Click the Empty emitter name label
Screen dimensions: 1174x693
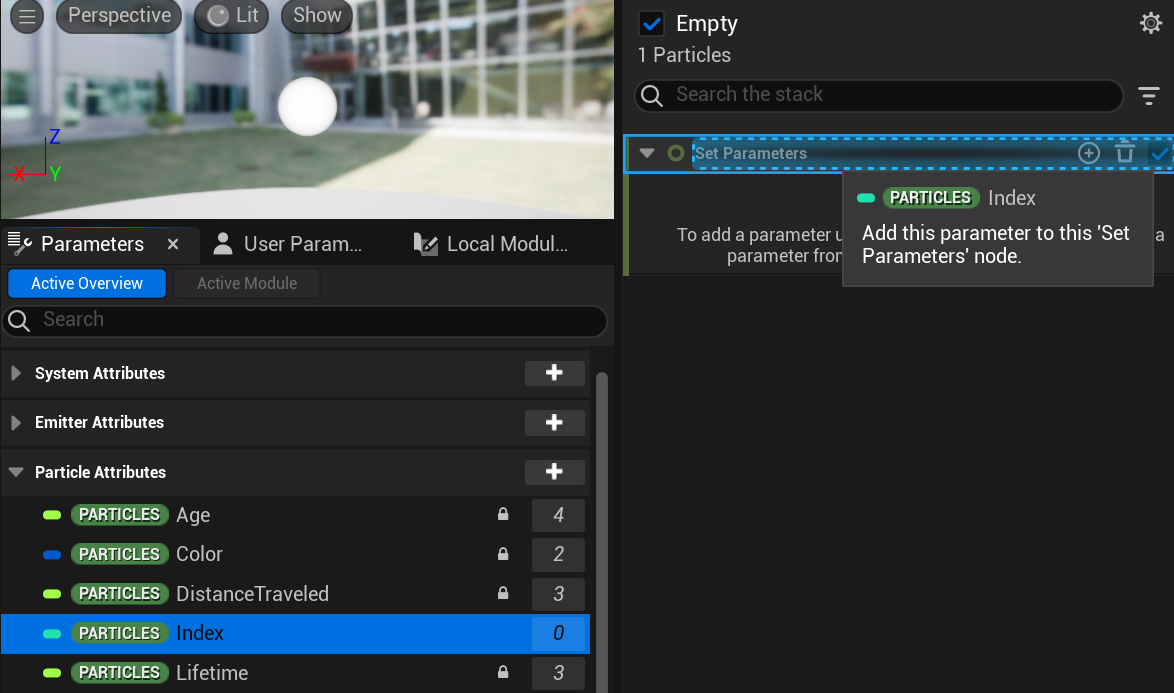point(707,24)
